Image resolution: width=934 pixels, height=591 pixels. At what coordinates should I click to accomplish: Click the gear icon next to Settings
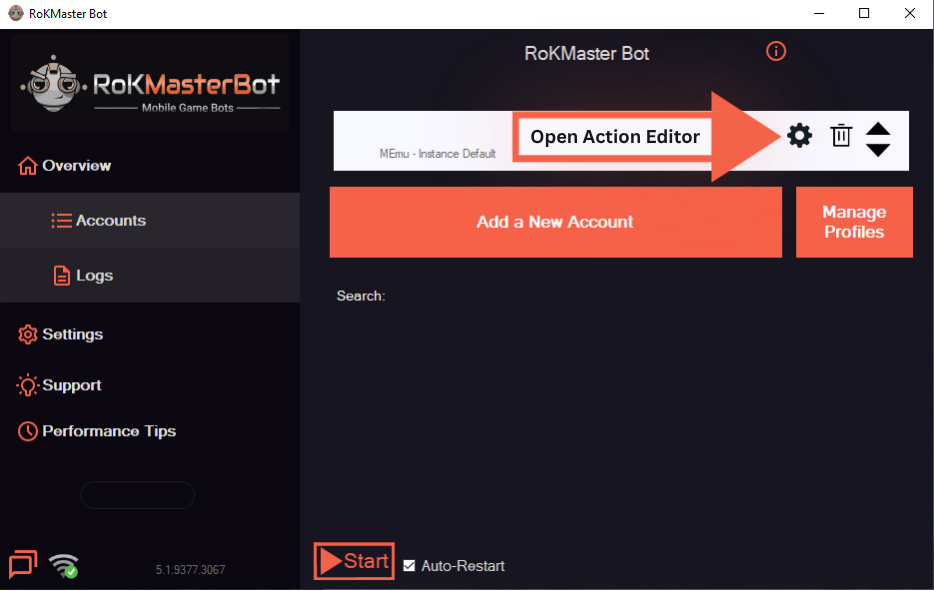point(27,334)
